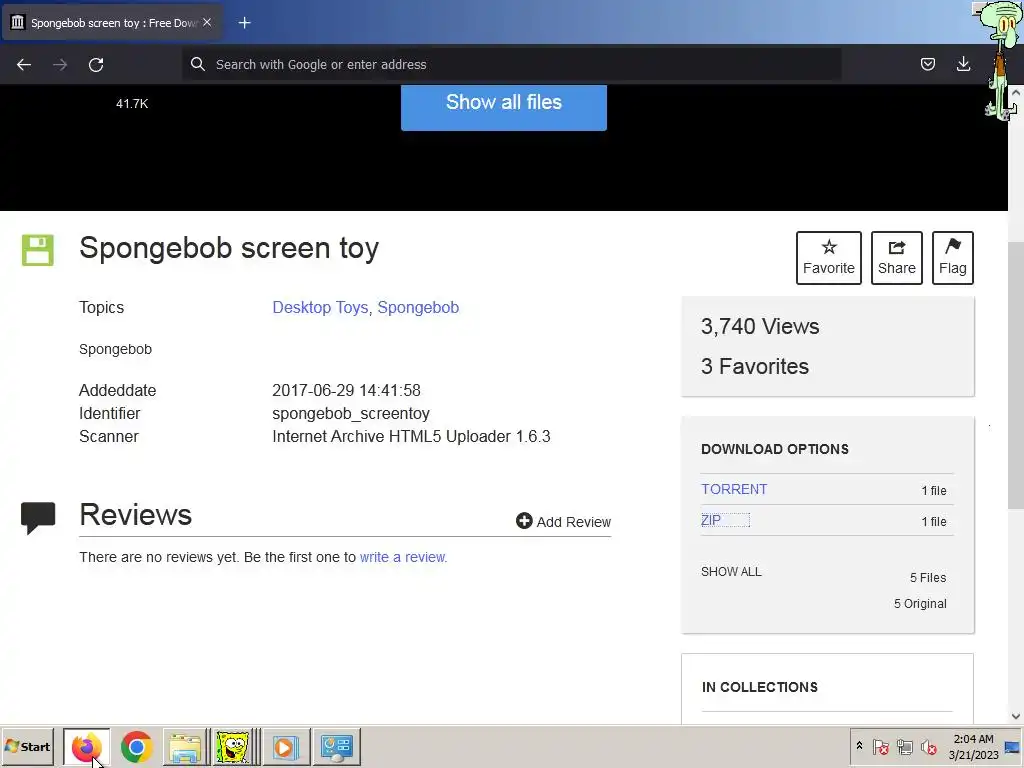Expand hidden system tray icons arrow
This screenshot has height=768, width=1024.
click(859, 746)
